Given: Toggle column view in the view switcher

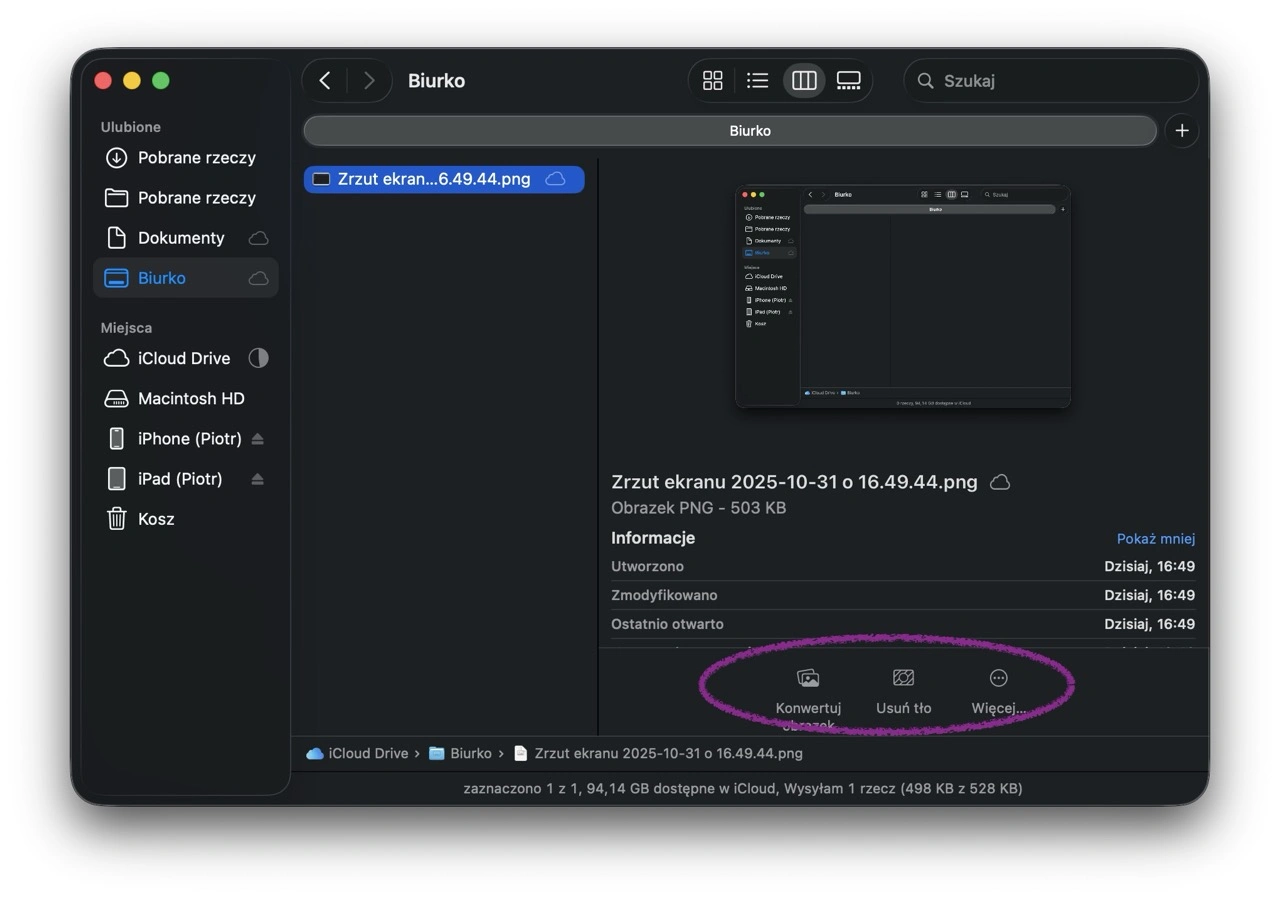Looking at the screenshot, I should [x=803, y=80].
